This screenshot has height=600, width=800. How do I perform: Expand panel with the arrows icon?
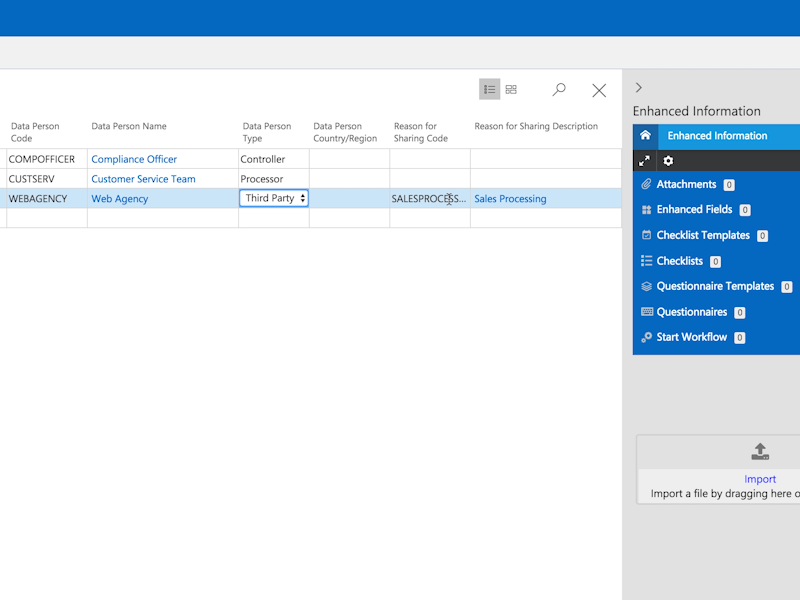click(x=644, y=161)
